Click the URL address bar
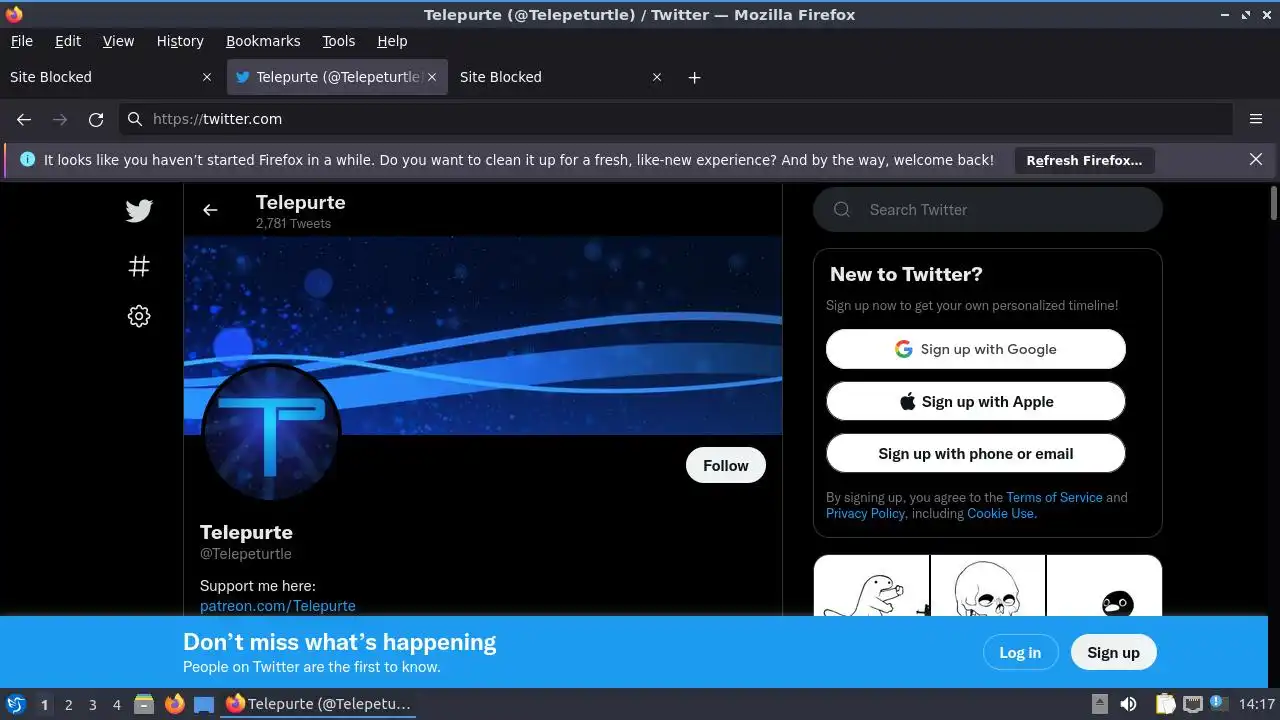Viewport: 1280px width, 720px height. point(676,119)
